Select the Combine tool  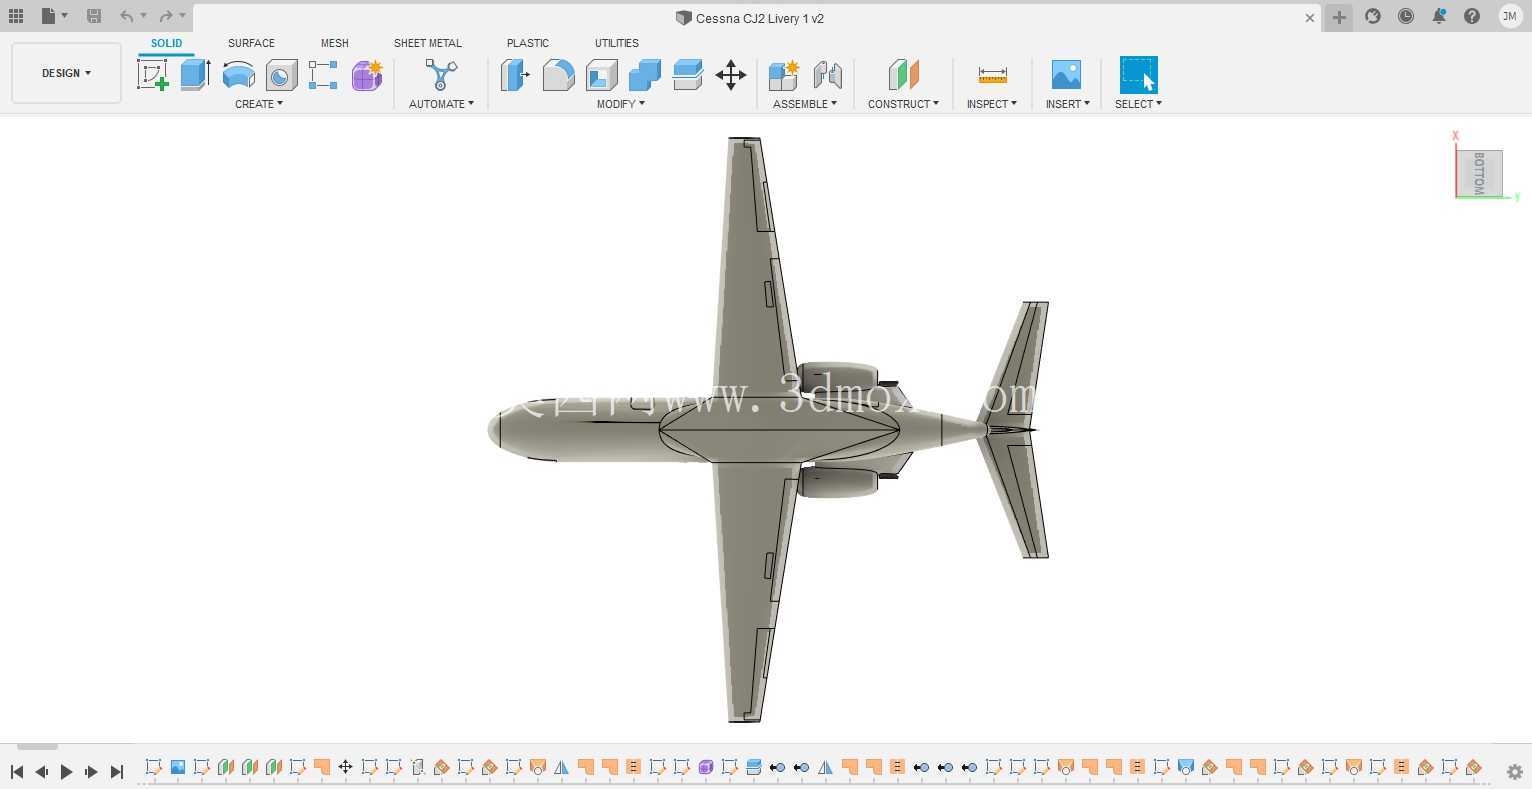pyautogui.click(x=645, y=75)
